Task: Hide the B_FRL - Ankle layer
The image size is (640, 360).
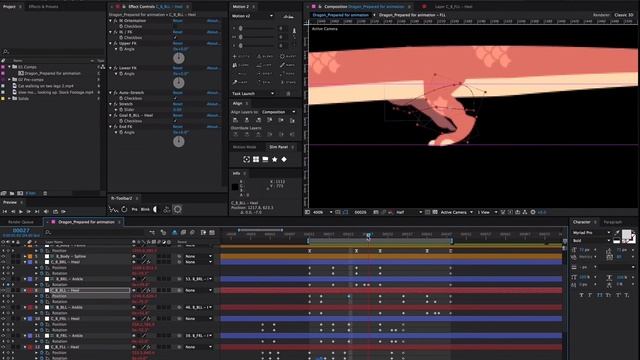Action: pos(3,336)
